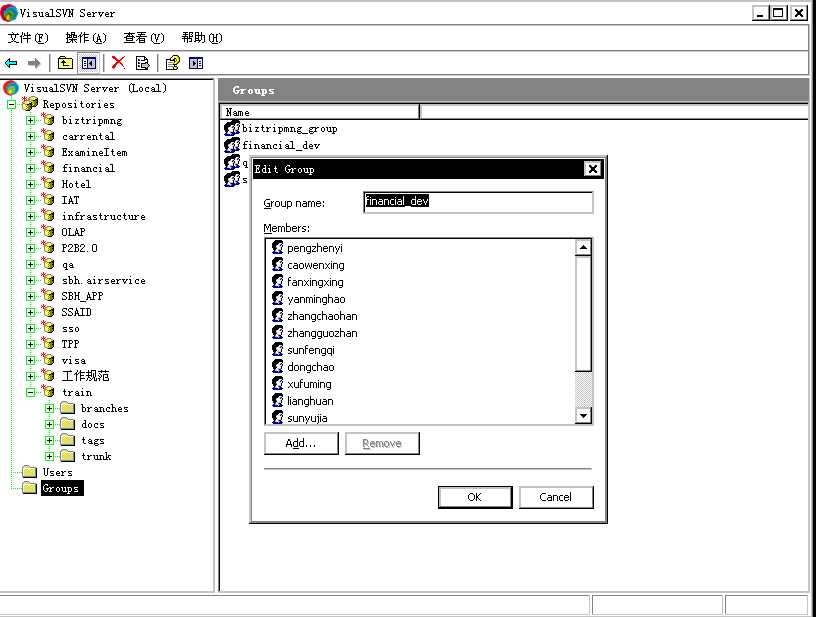This screenshot has height=617, width=816.
Task: Select the ExamineItem repository icon
Action: click(48, 152)
